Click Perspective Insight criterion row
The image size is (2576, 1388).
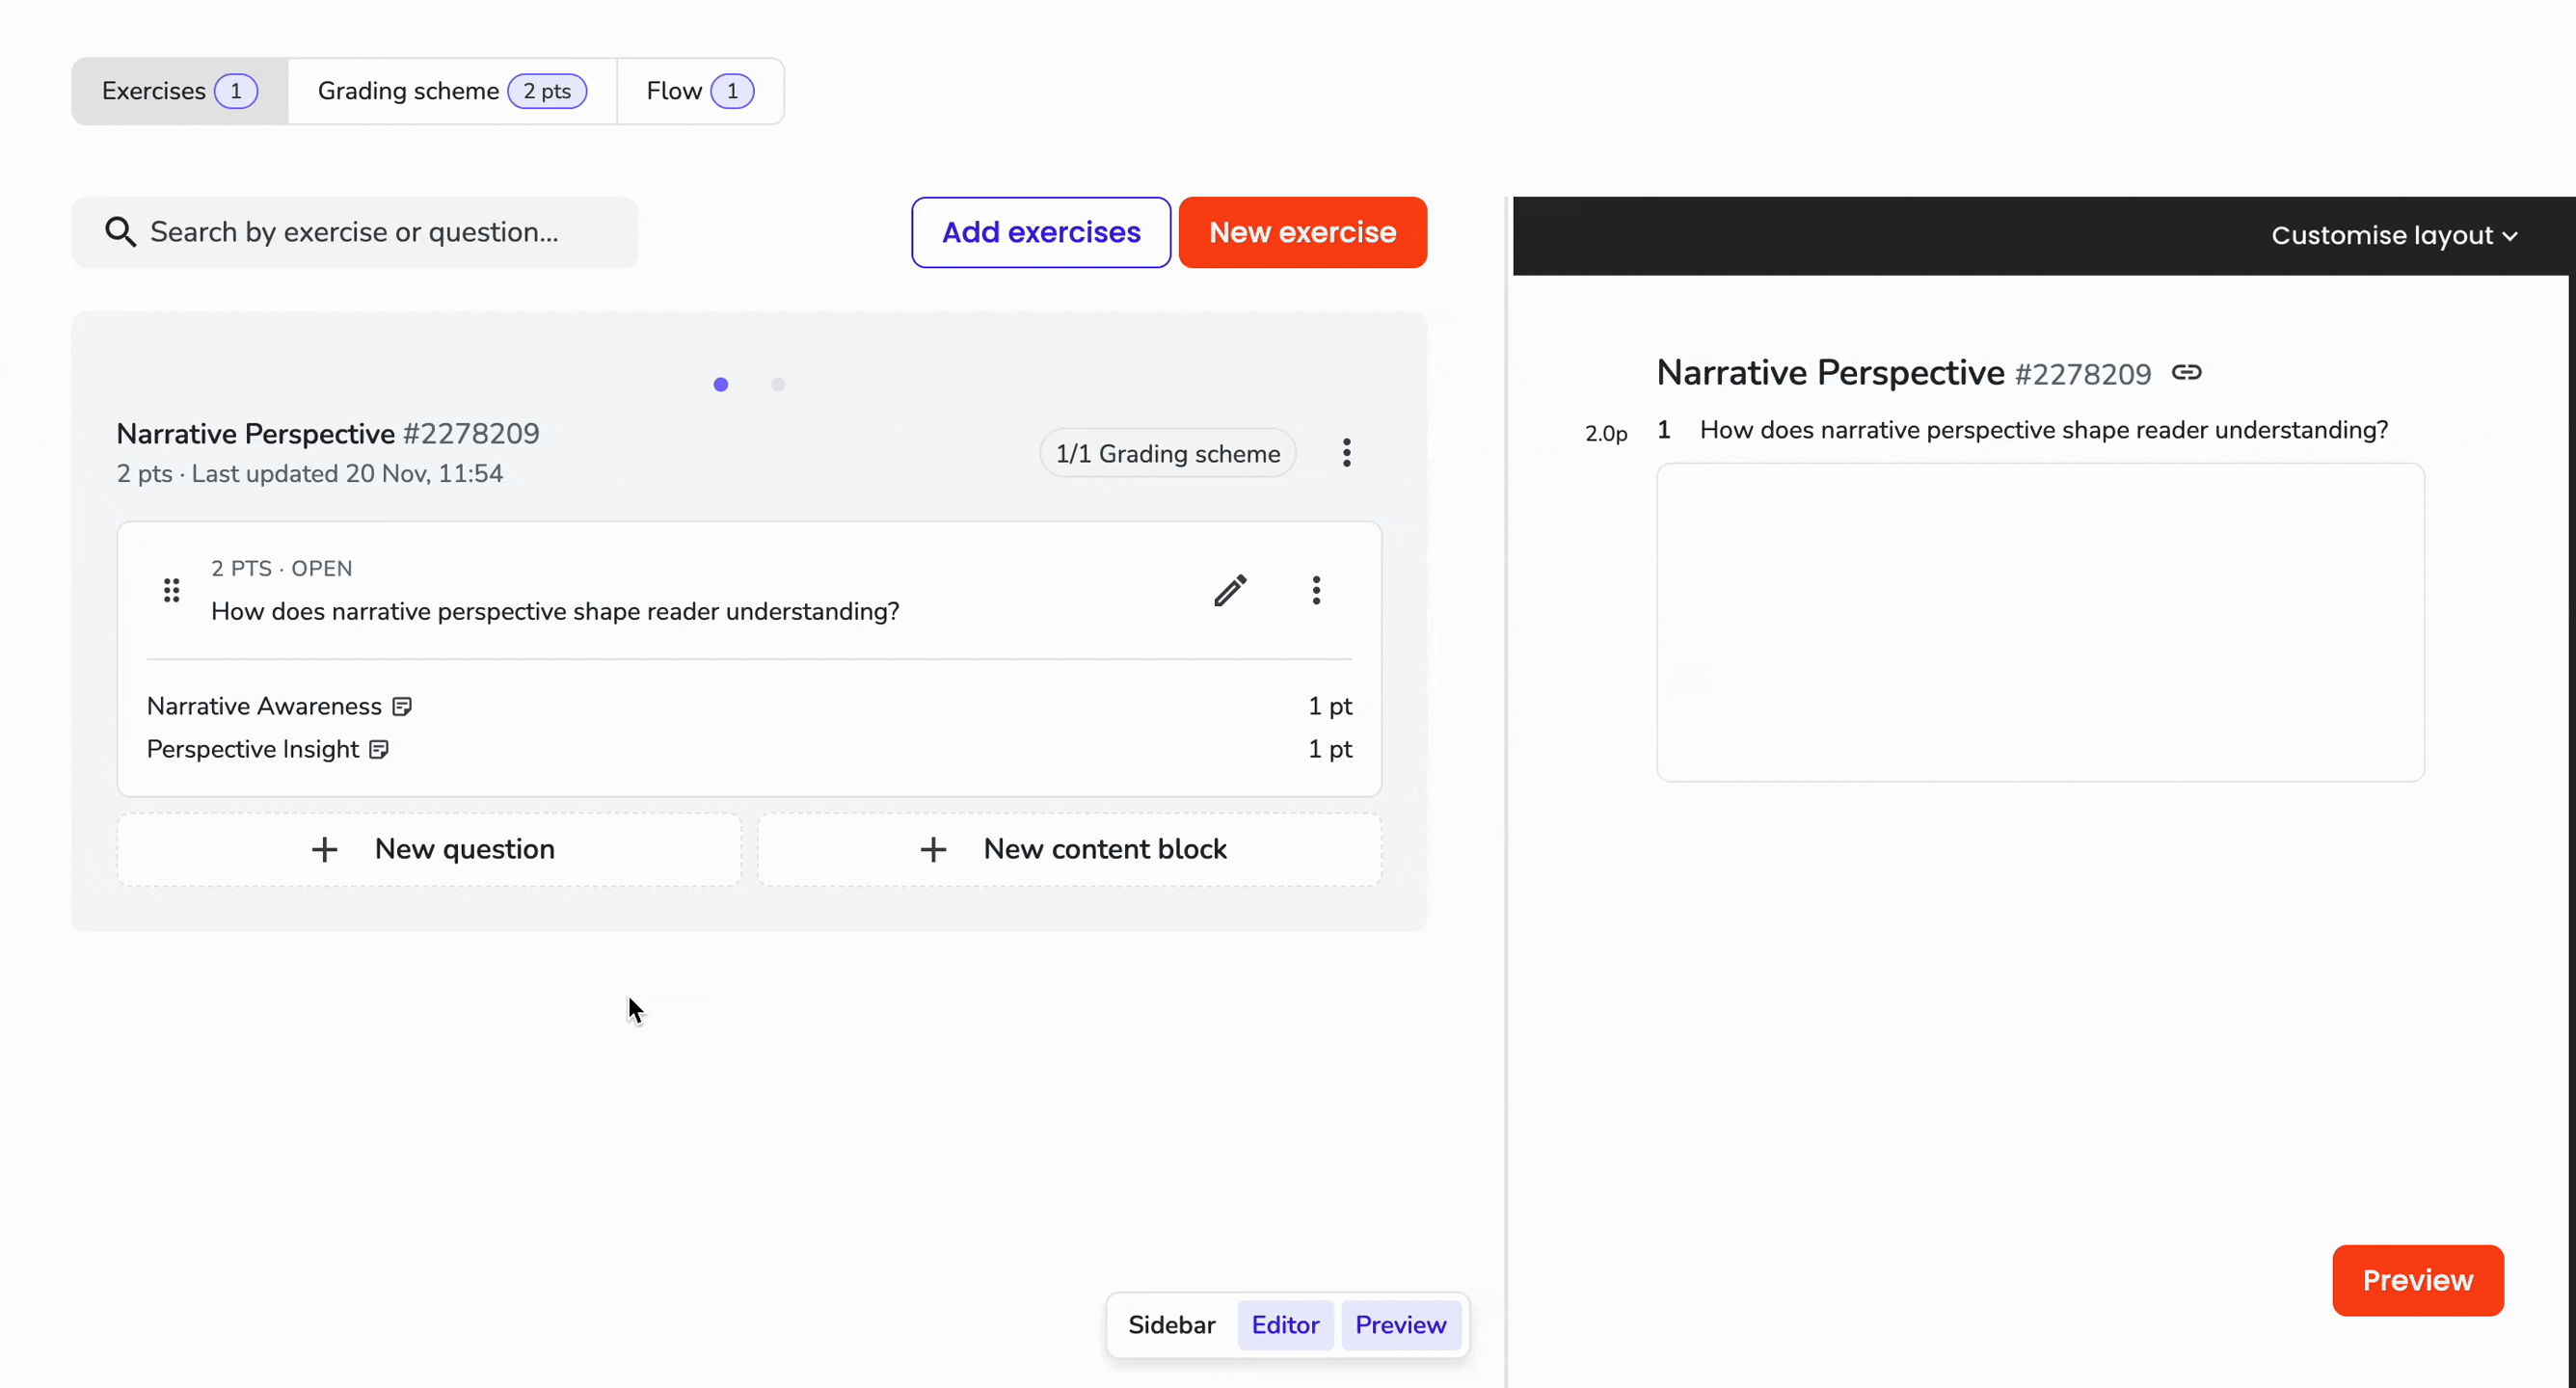pyautogui.click(x=749, y=750)
